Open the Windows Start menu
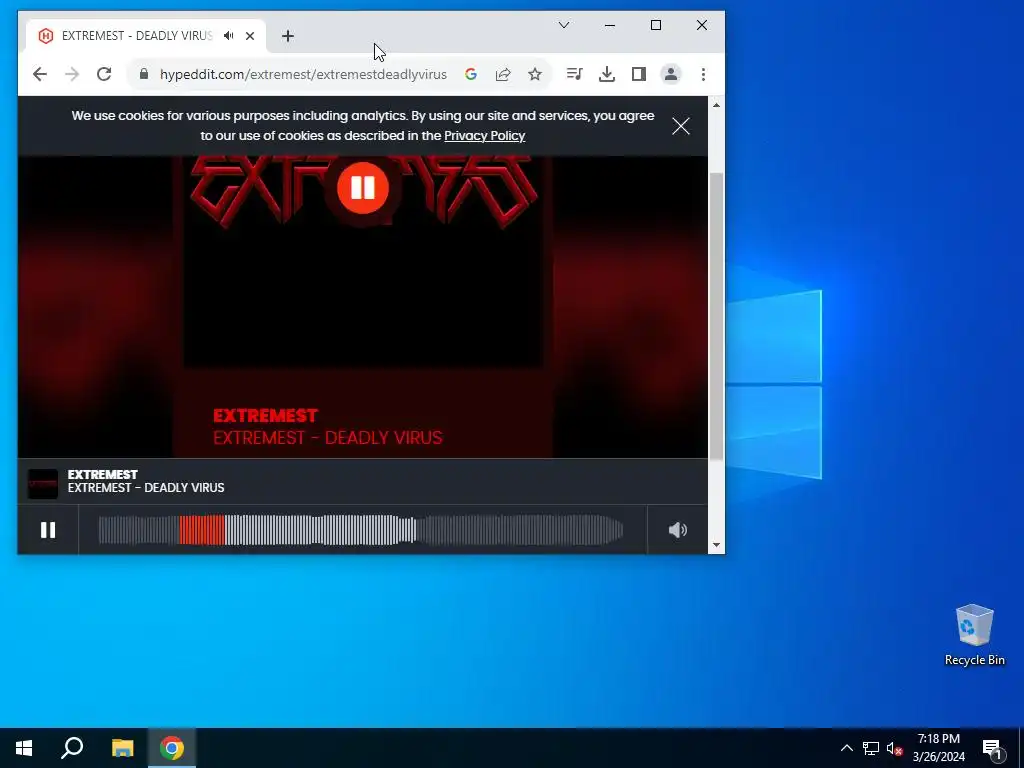This screenshot has height=768, width=1024. 24,748
